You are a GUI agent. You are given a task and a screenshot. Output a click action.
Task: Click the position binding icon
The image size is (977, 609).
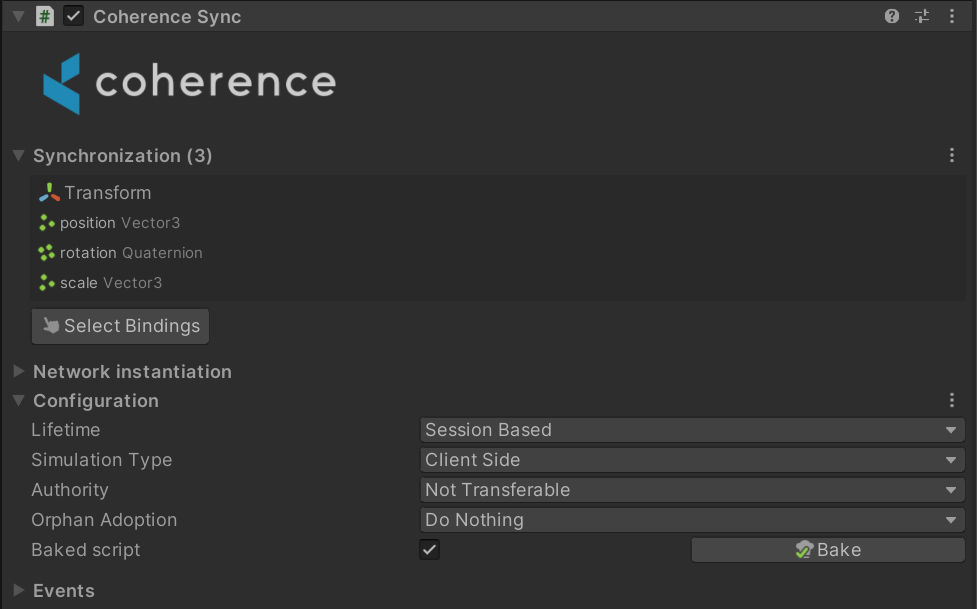(x=47, y=223)
